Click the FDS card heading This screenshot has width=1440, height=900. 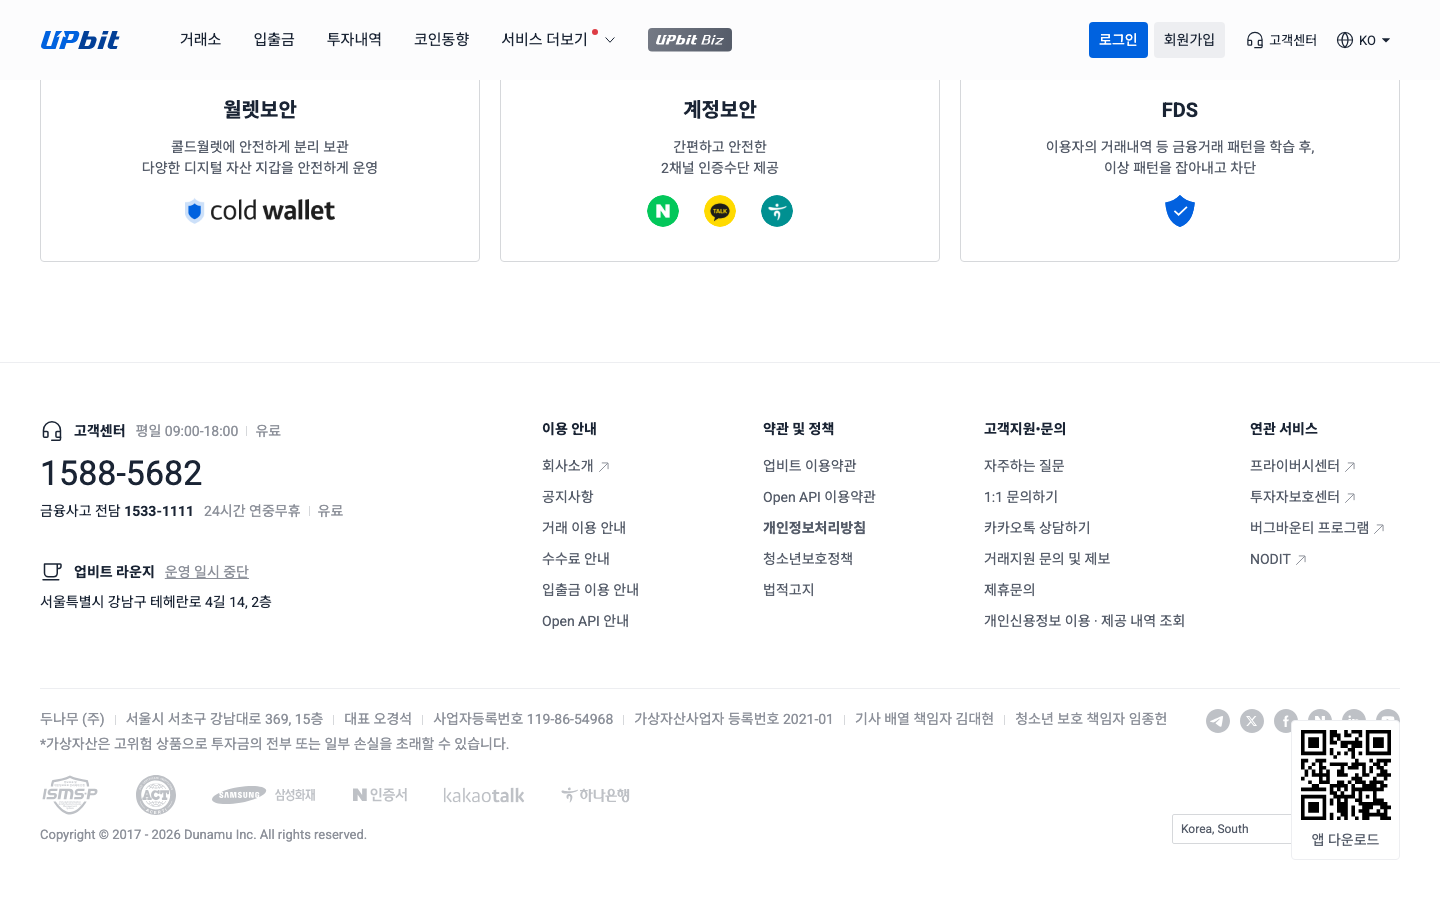pyautogui.click(x=1180, y=110)
